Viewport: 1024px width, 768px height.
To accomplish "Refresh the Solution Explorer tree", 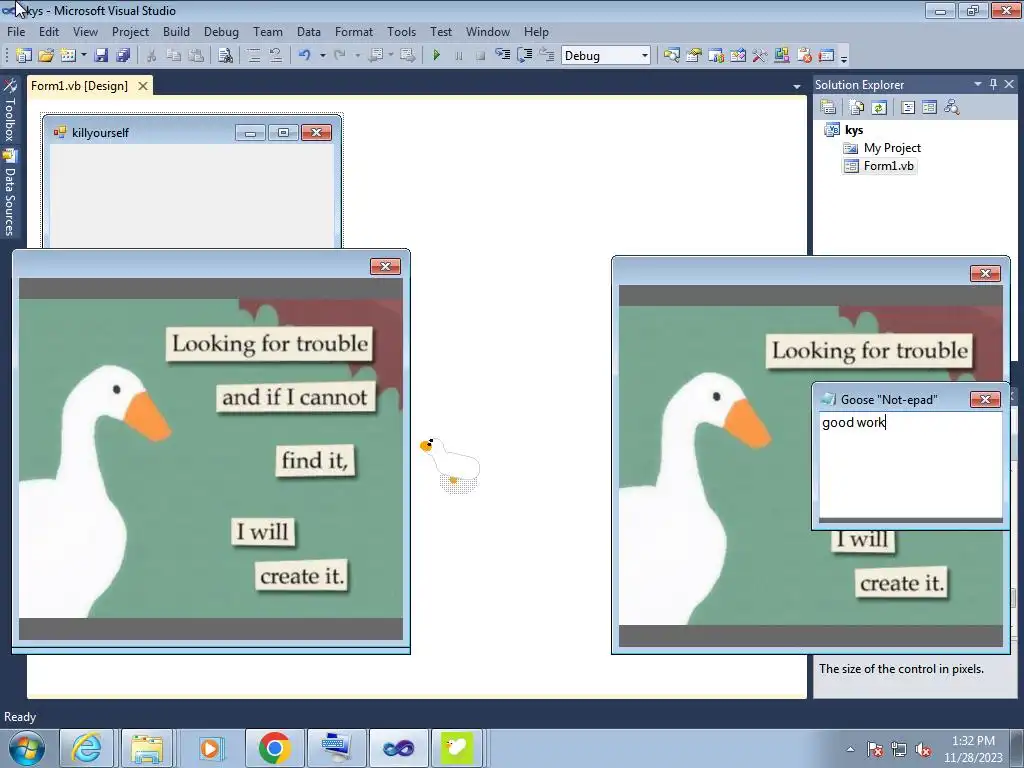I will [879, 107].
